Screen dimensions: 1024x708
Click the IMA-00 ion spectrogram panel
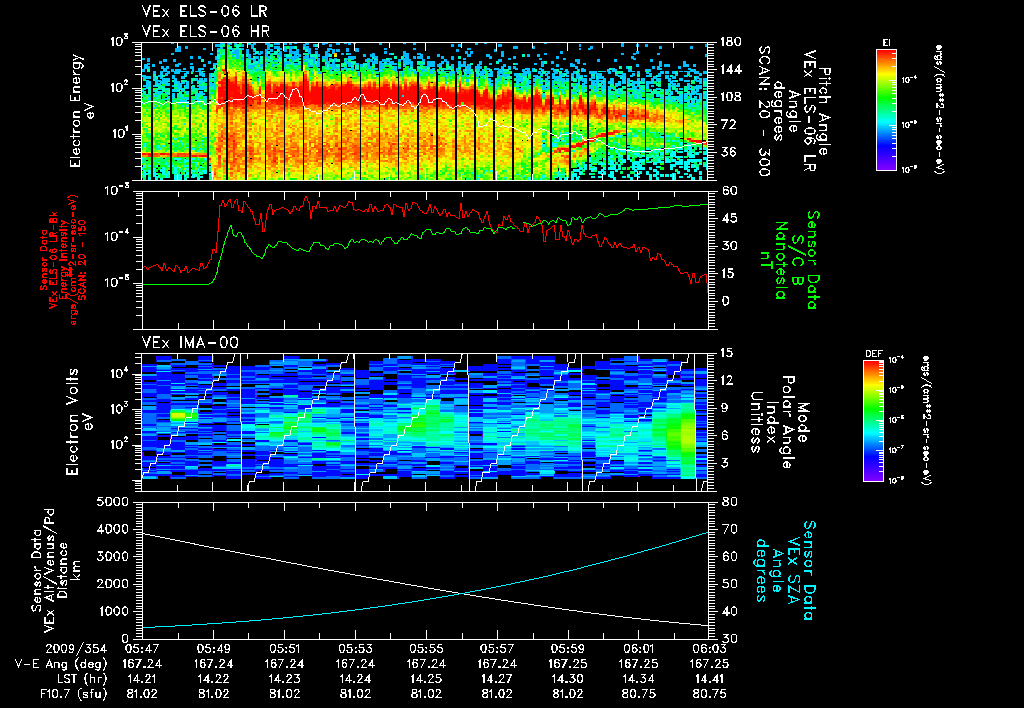tap(424, 421)
